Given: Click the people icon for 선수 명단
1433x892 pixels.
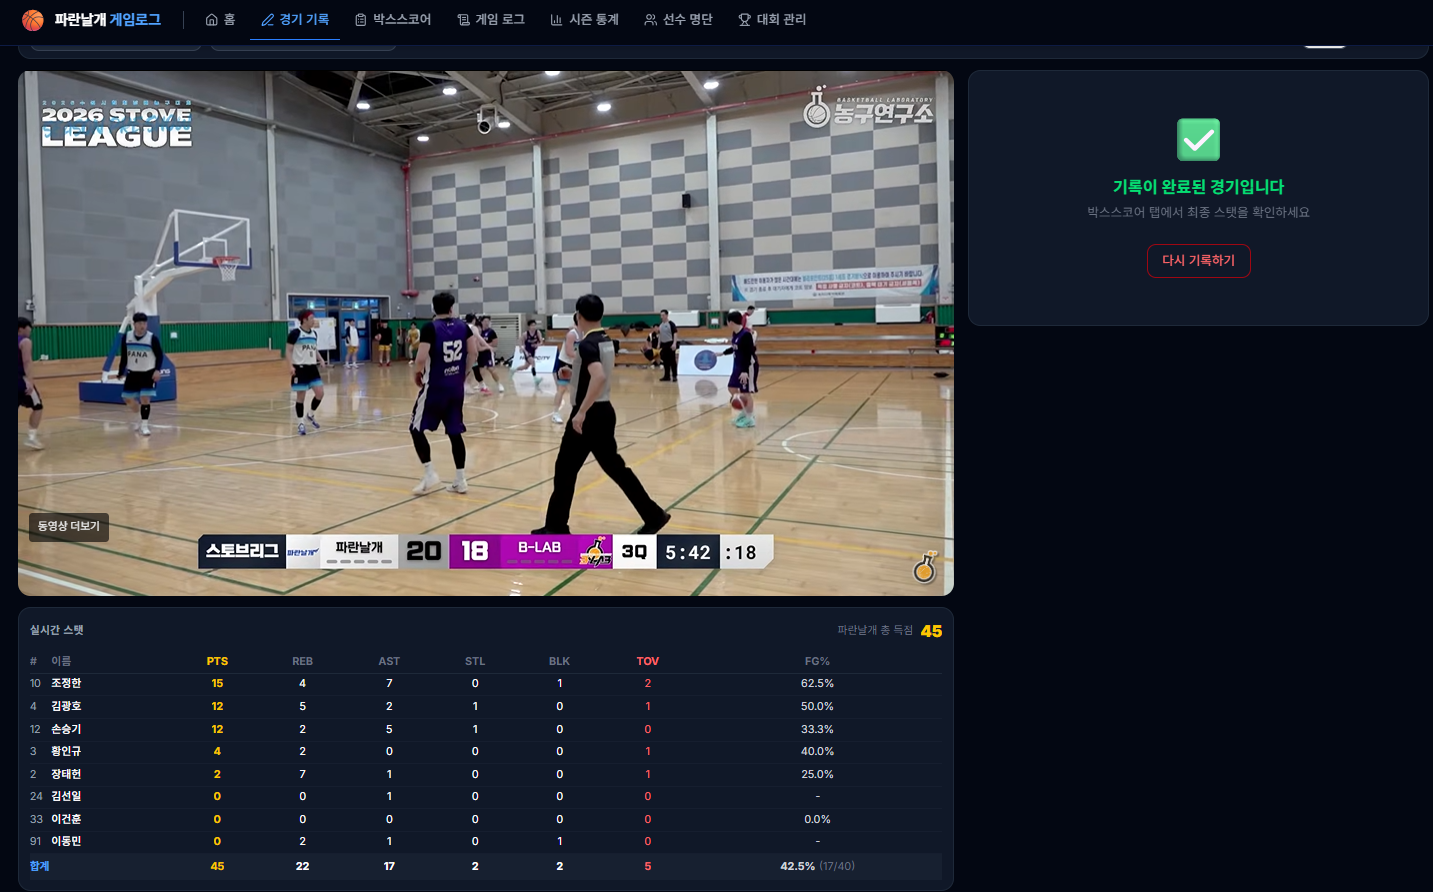Looking at the screenshot, I should pyautogui.click(x=650, y=20).
